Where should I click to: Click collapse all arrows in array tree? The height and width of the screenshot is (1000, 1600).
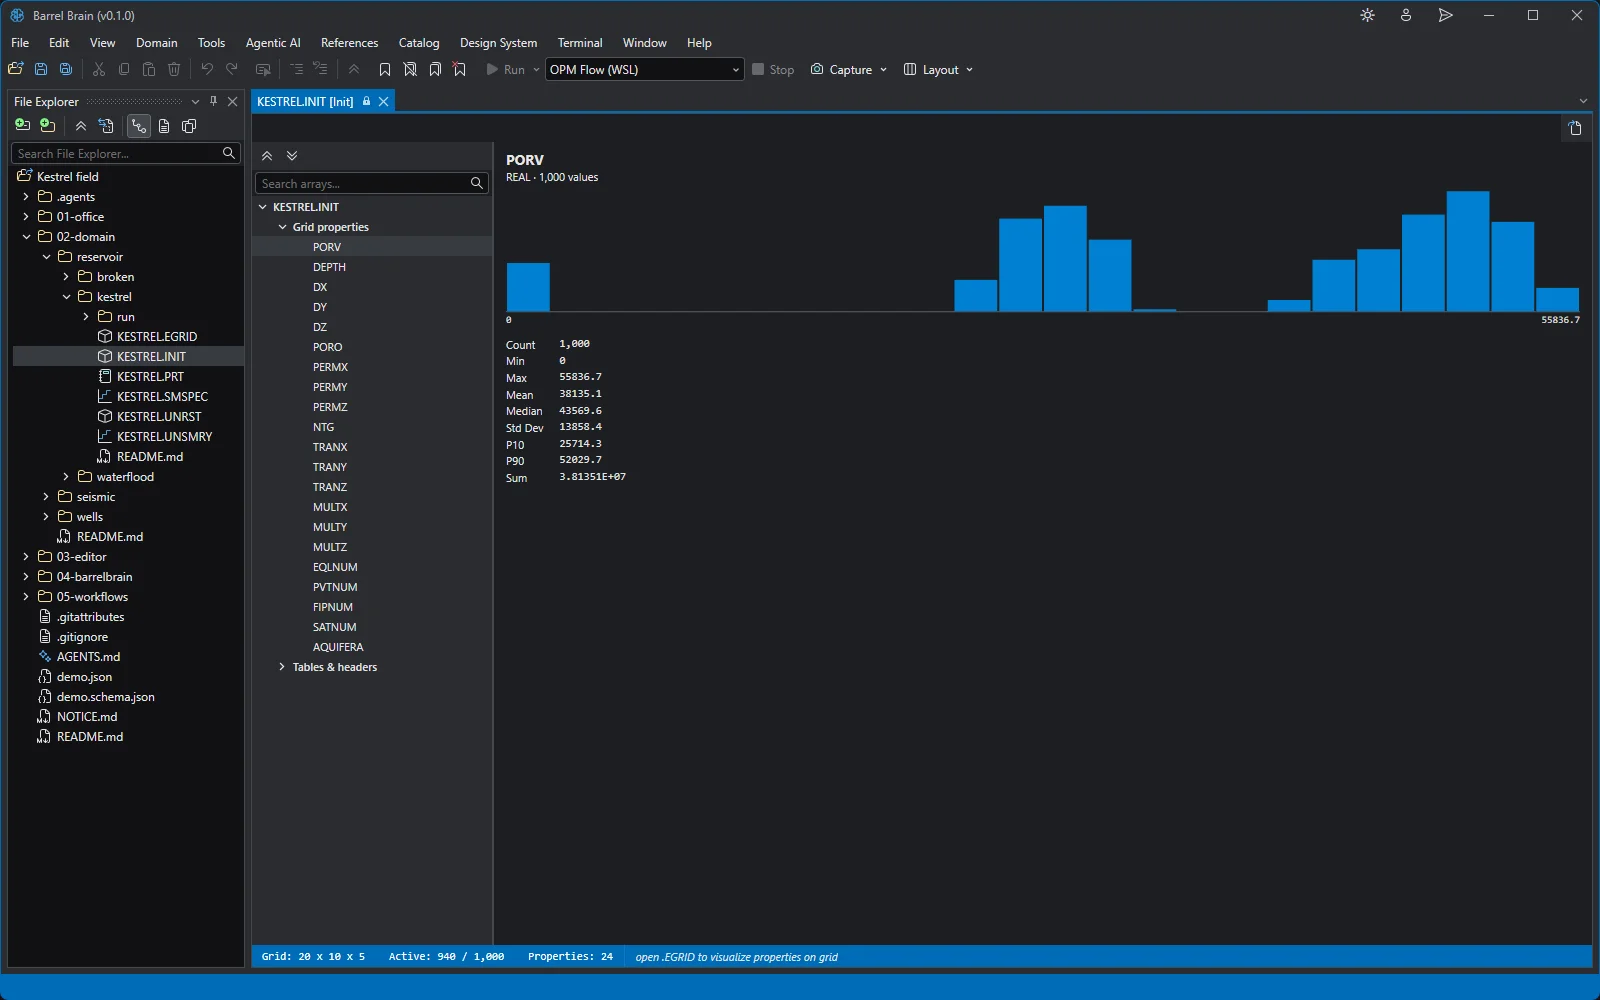[x=267, y=156]
